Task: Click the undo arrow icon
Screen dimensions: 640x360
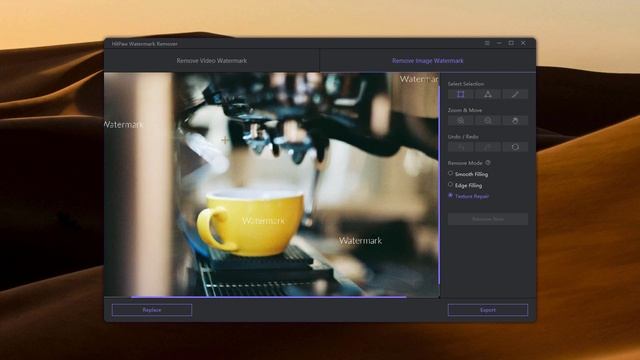Action: point(460,147)
